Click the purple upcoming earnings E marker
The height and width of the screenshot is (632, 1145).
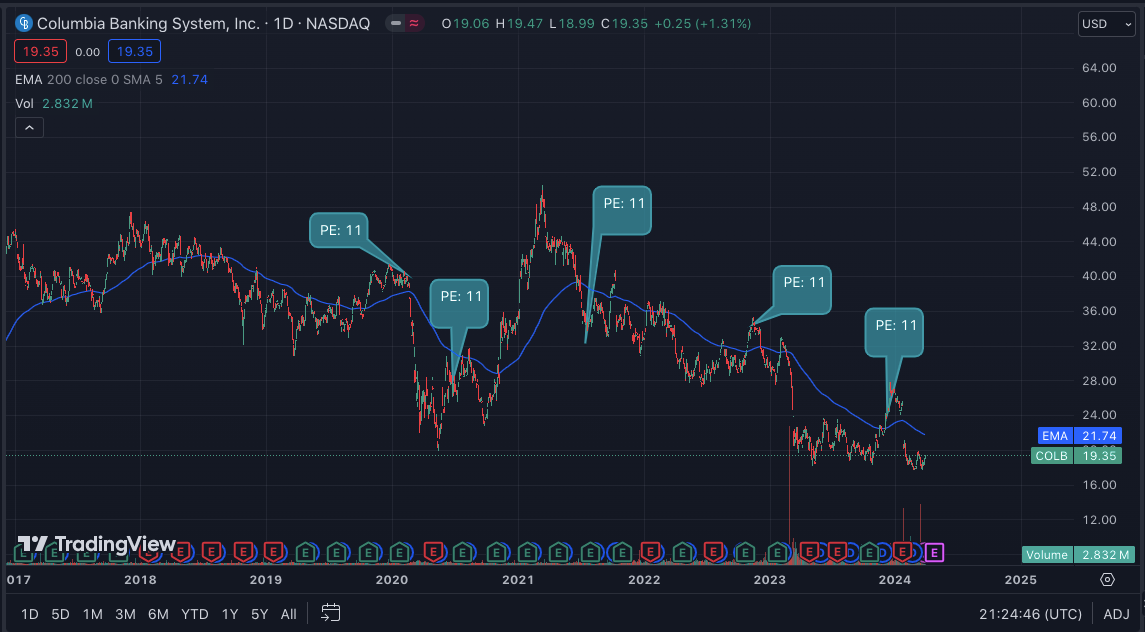(935, 552)
